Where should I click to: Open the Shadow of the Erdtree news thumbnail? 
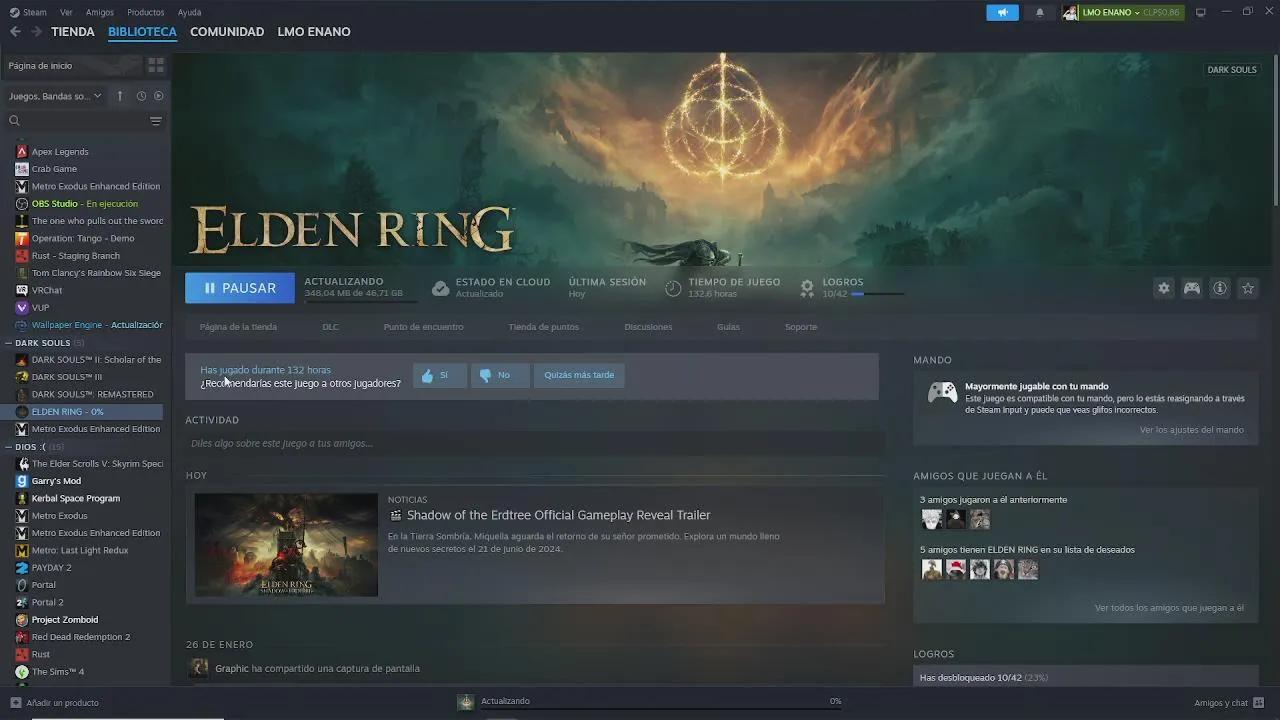(x=286, y=545)
